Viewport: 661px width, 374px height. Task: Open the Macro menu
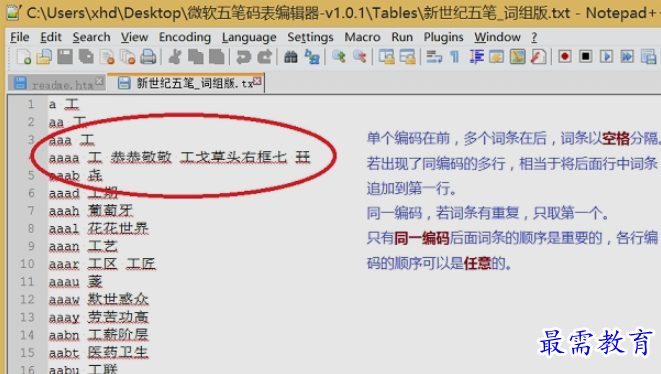point(362,37)
